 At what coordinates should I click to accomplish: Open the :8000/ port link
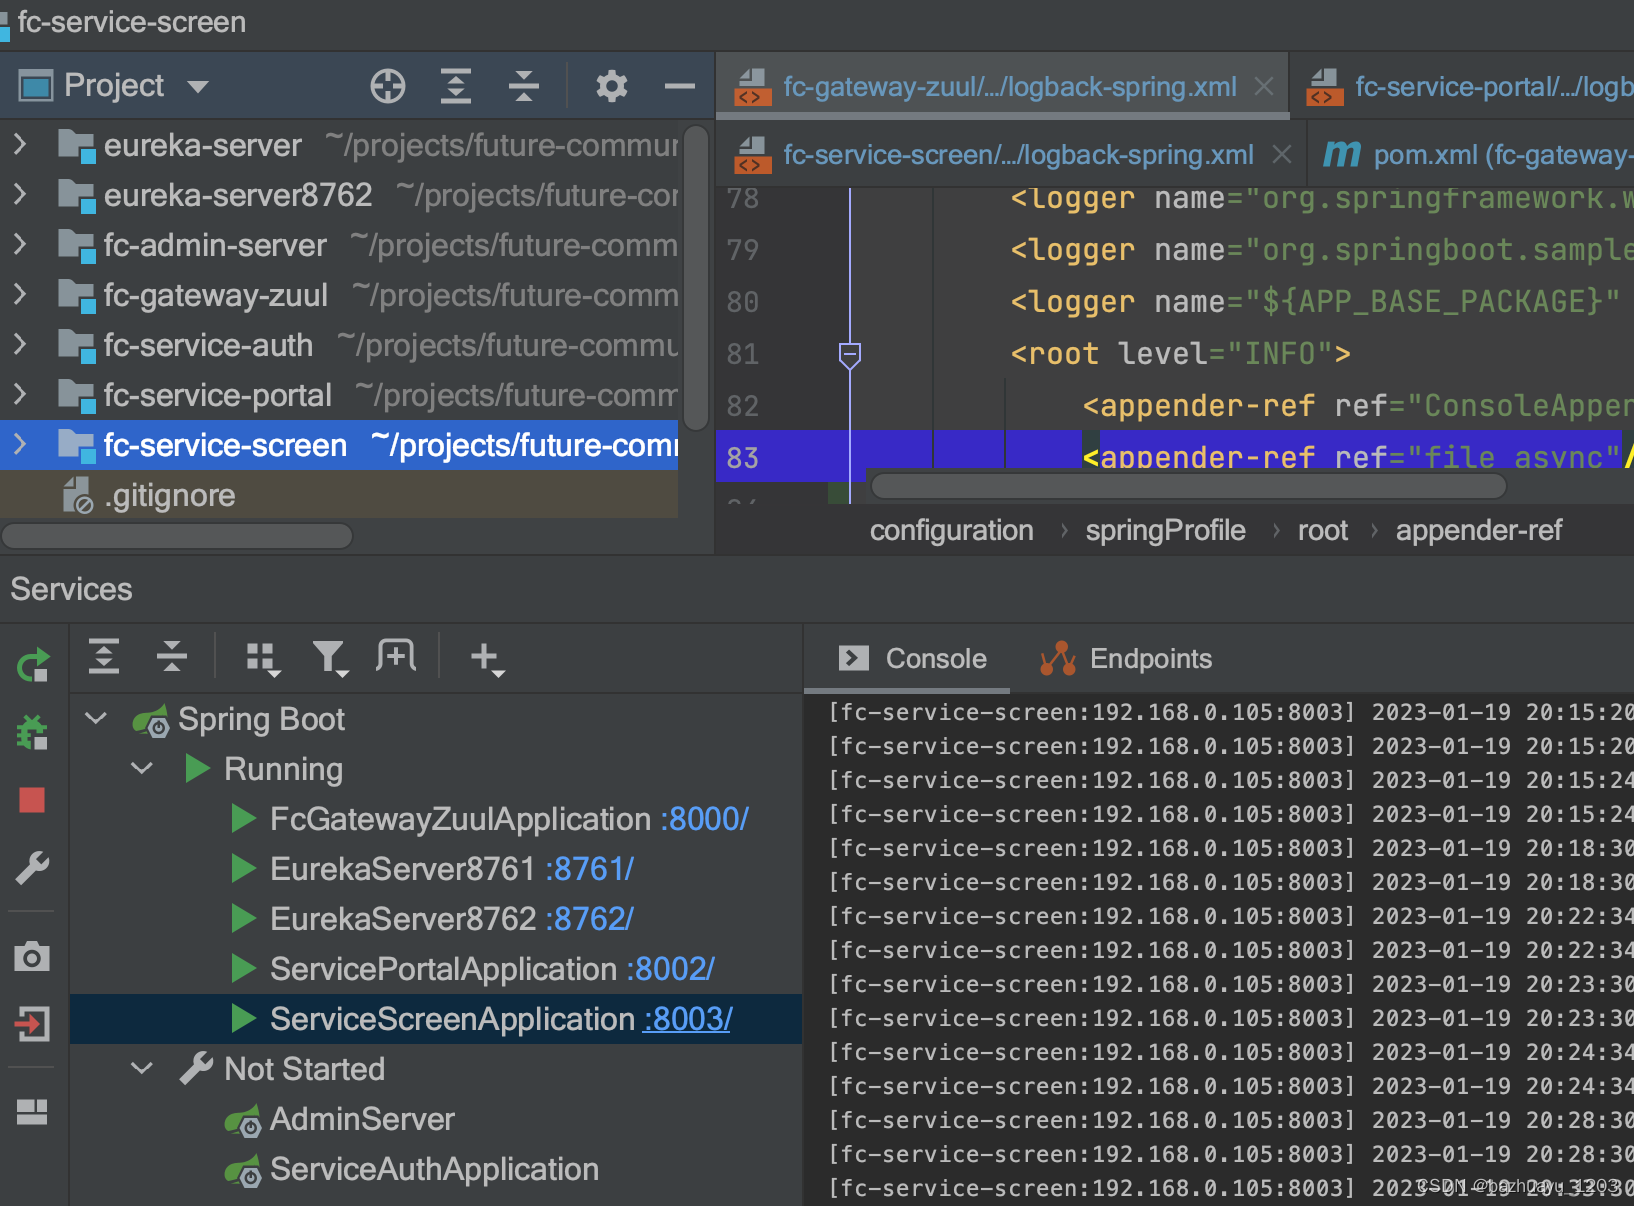(x=705, y=819)
